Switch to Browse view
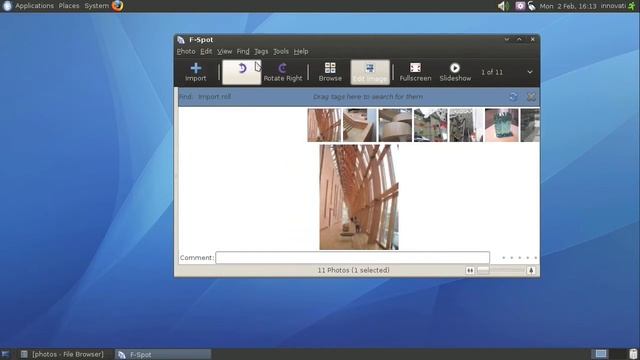 point(330,72)
